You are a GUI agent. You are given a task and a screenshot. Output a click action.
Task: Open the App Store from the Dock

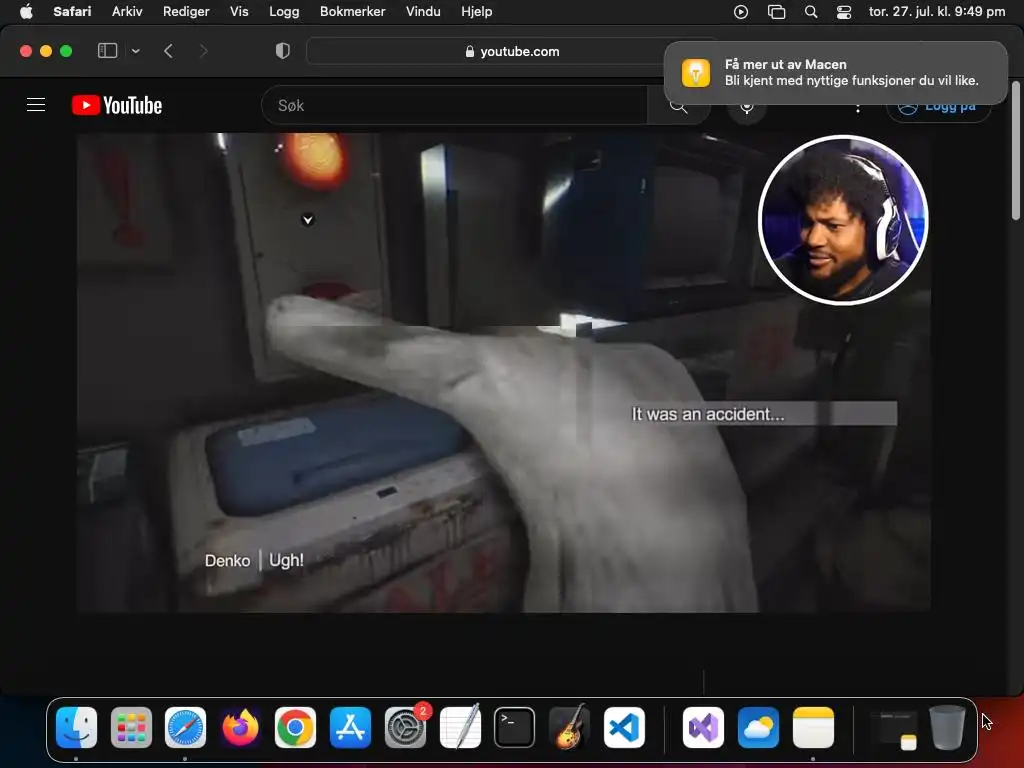pos(350,728)
